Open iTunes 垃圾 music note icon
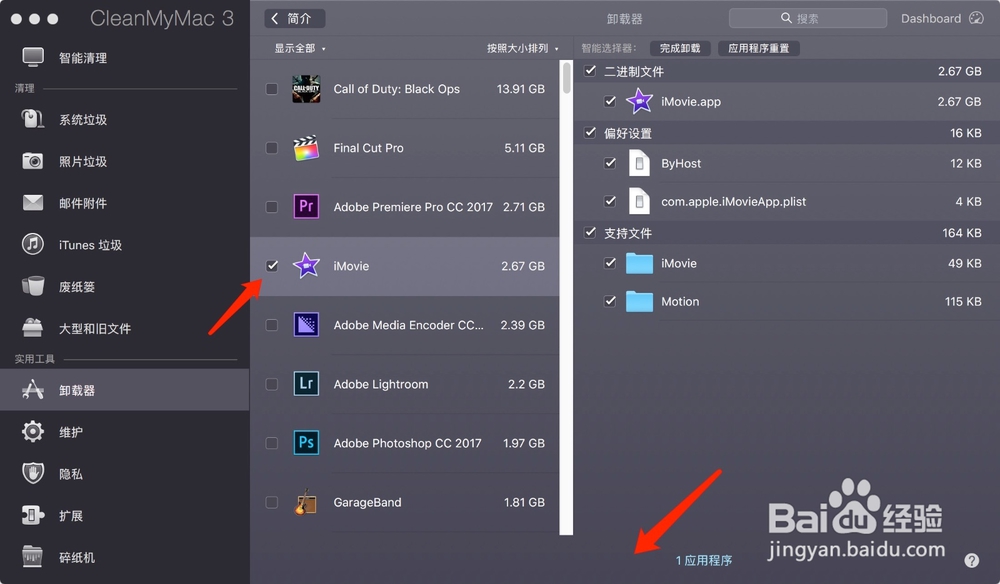The height and width of the screenshot is (584, 1000). (33, 244)
